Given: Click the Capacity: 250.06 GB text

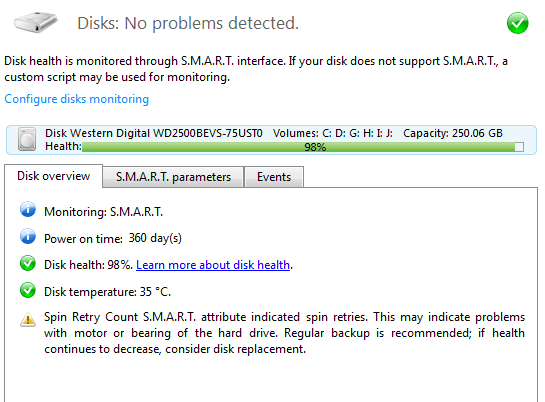Looking at the screenshot, I should [x=453, y=133].
